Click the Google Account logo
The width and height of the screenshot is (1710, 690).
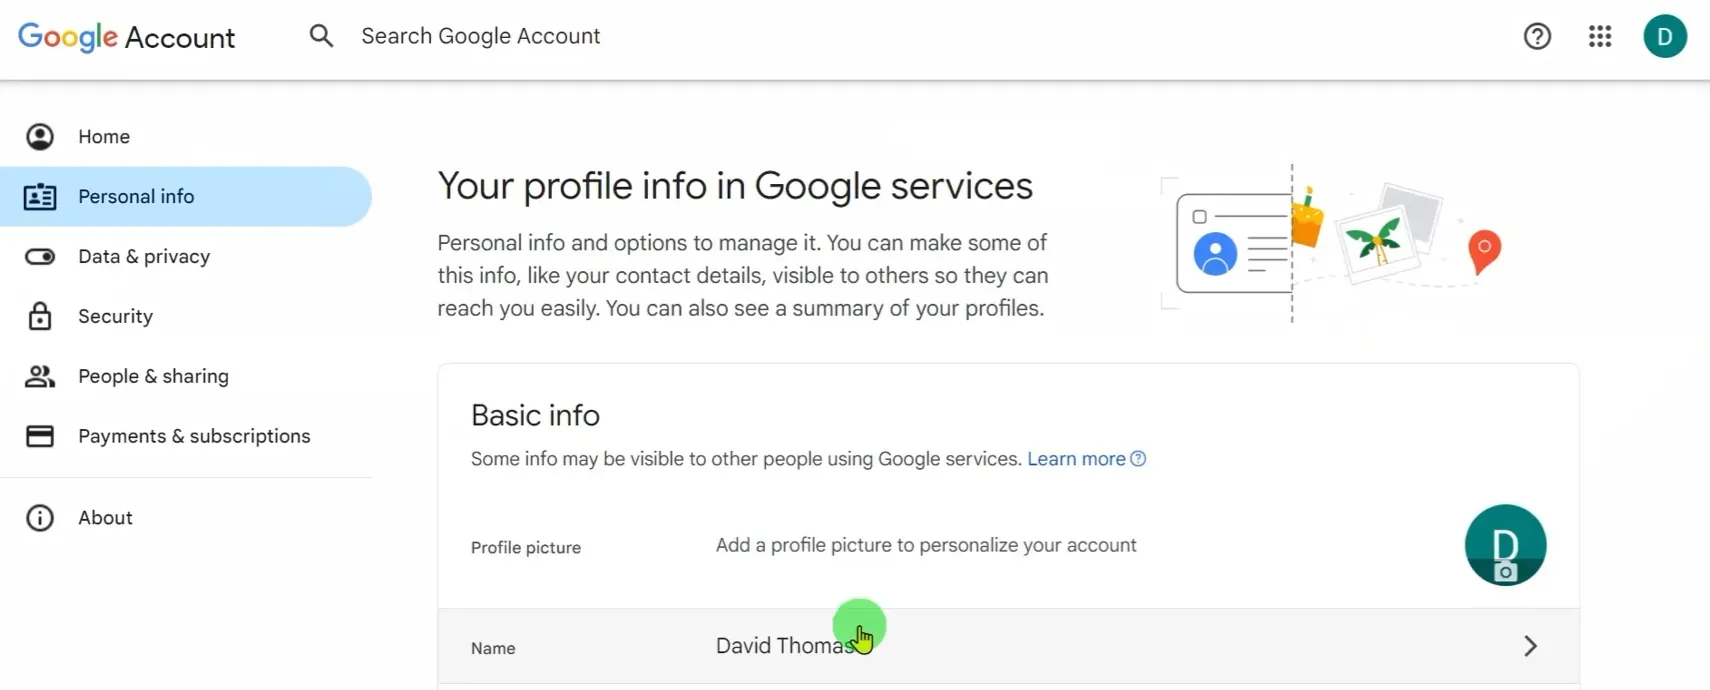pos(126,37)
